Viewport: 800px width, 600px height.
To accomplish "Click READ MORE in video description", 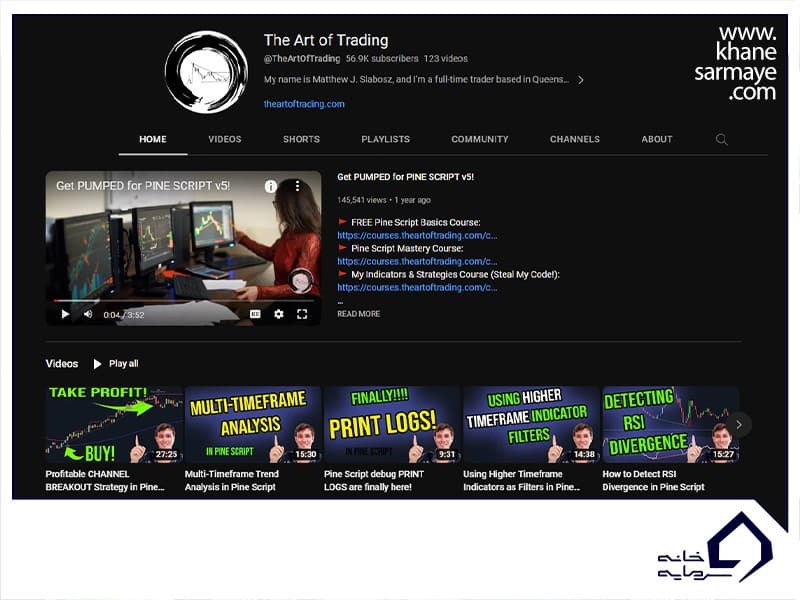I will point(359,314).
